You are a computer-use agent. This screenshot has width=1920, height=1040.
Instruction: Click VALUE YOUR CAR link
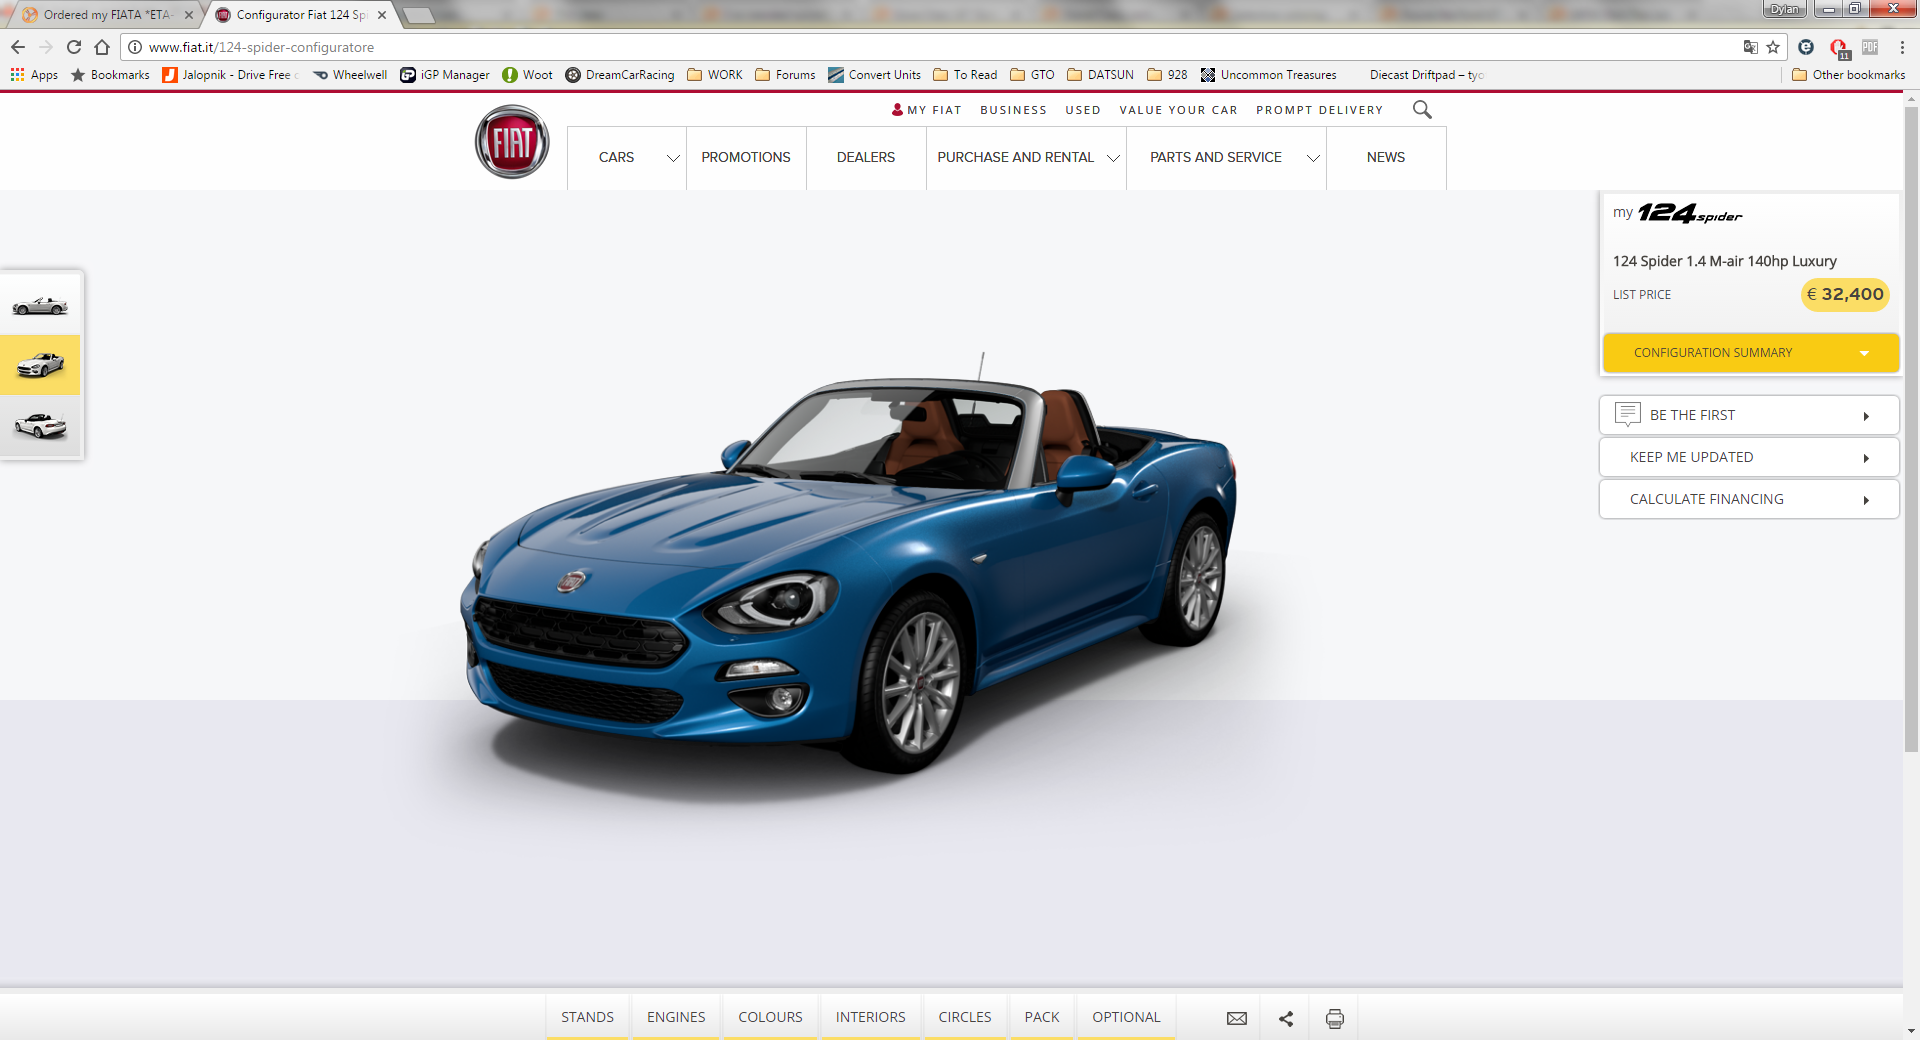1178,110
